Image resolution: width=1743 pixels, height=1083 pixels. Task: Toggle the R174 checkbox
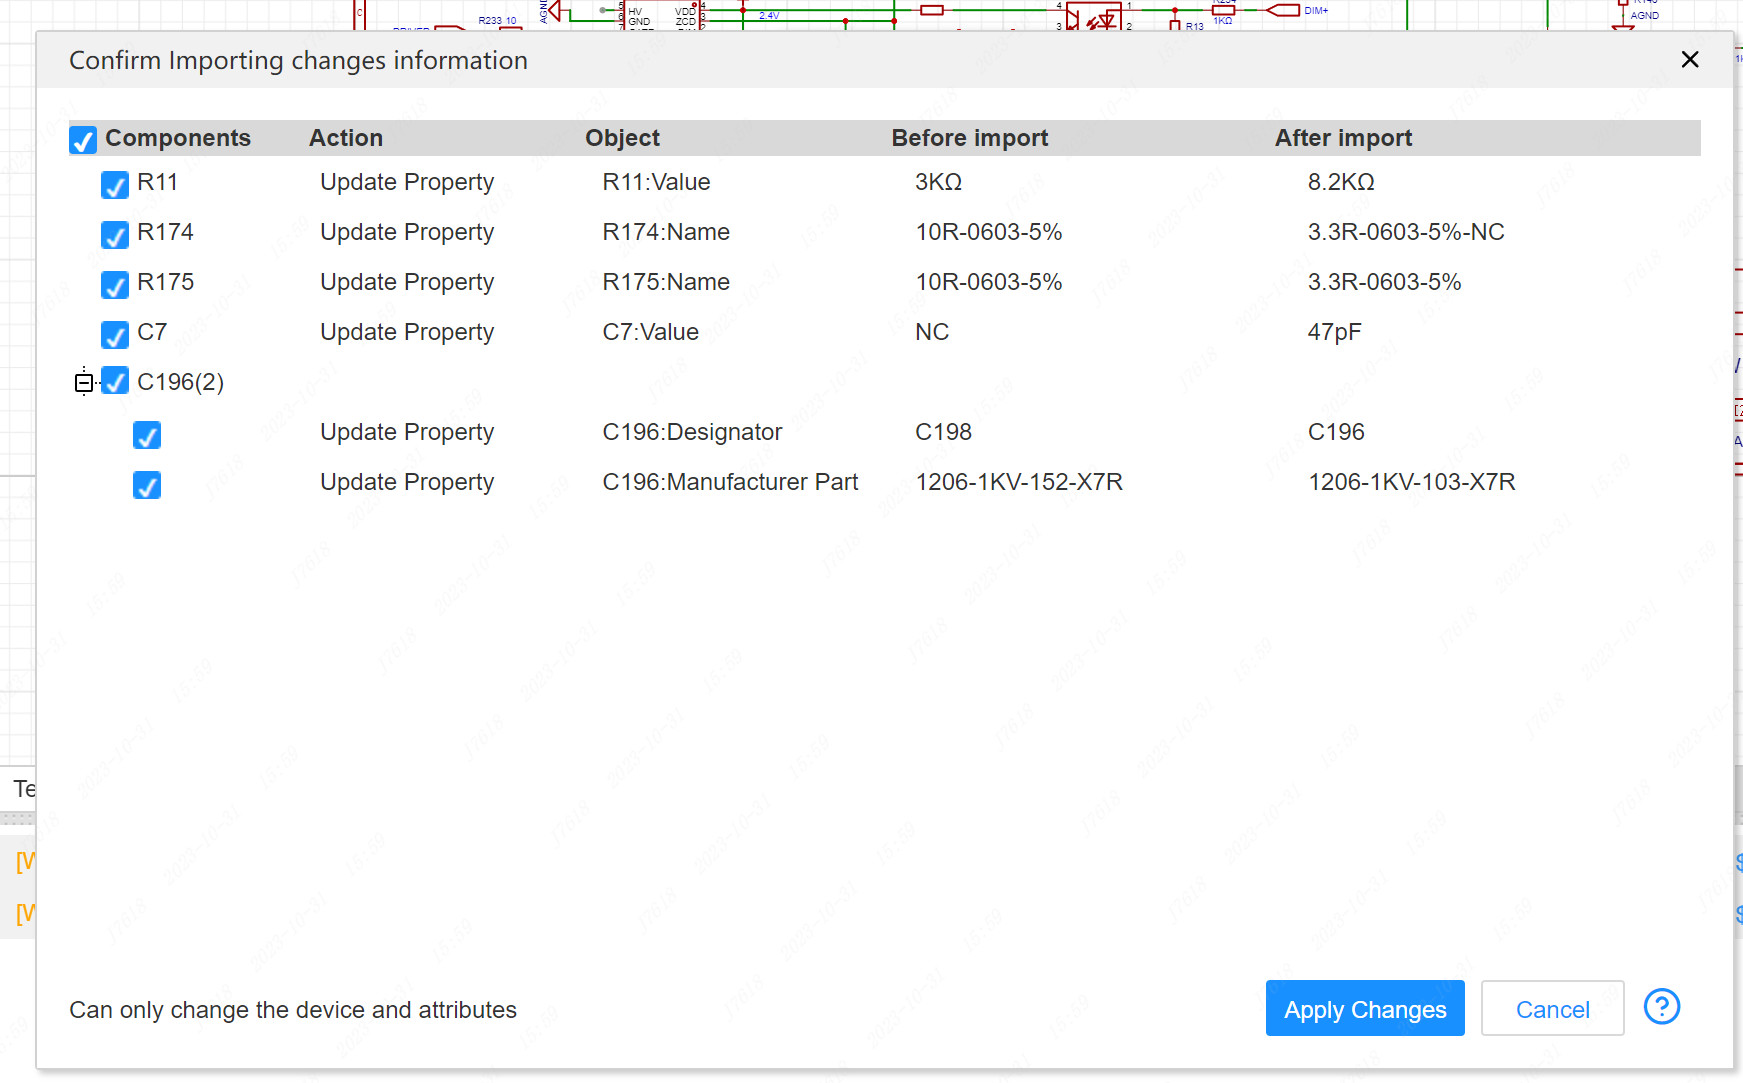(115, 235)
